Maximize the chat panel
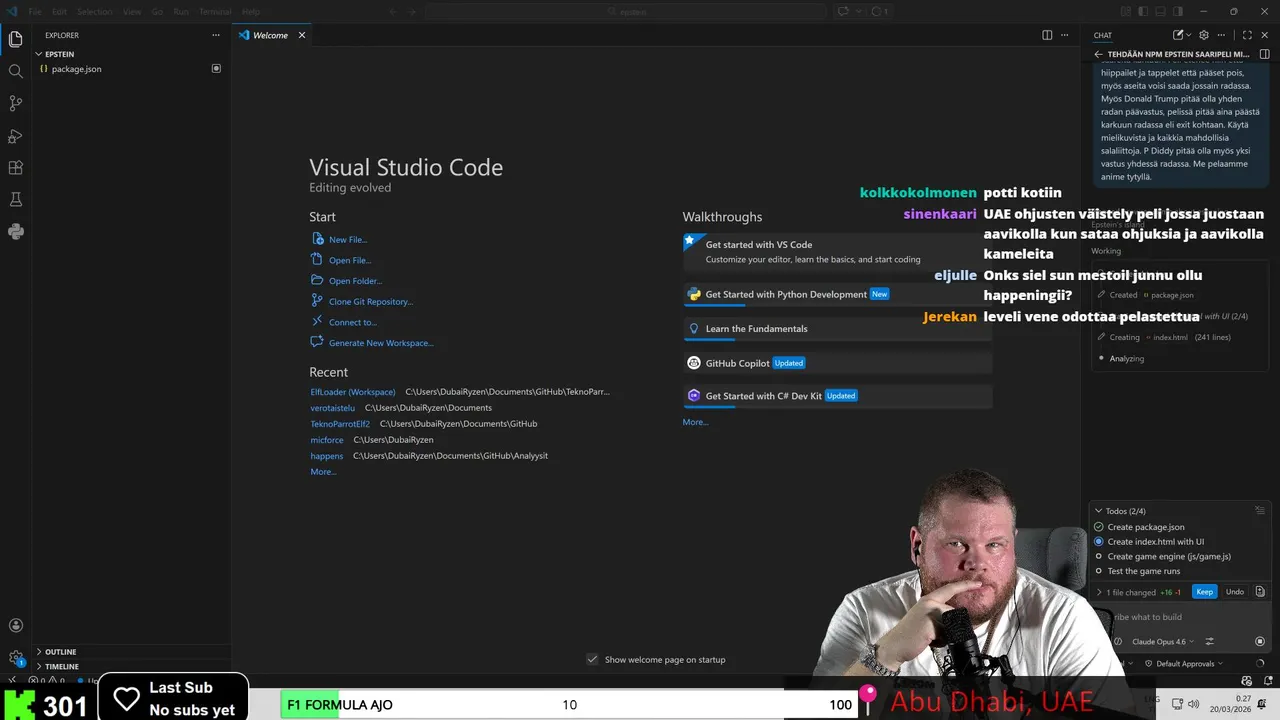This screenshot has height=720, width=1280. tap(1247, 35)
